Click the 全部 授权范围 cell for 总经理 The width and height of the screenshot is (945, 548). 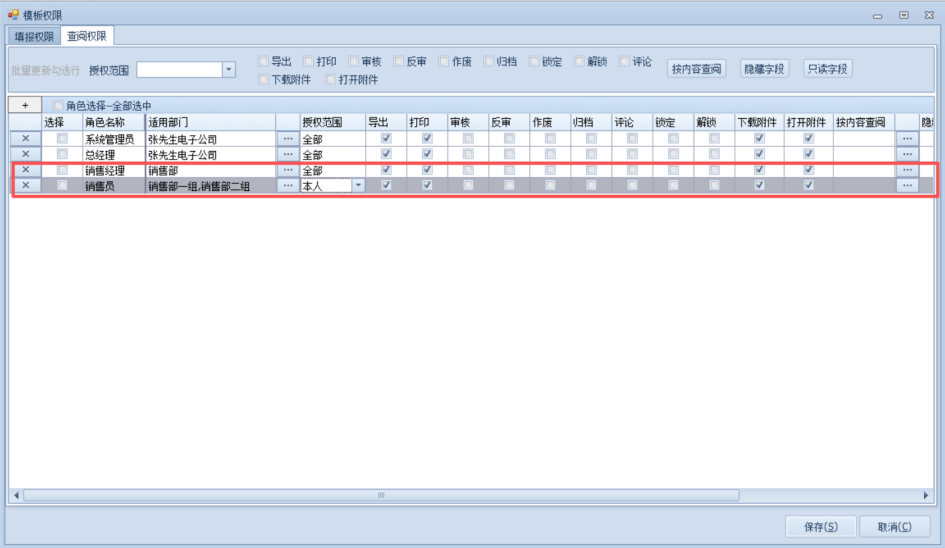331,154
